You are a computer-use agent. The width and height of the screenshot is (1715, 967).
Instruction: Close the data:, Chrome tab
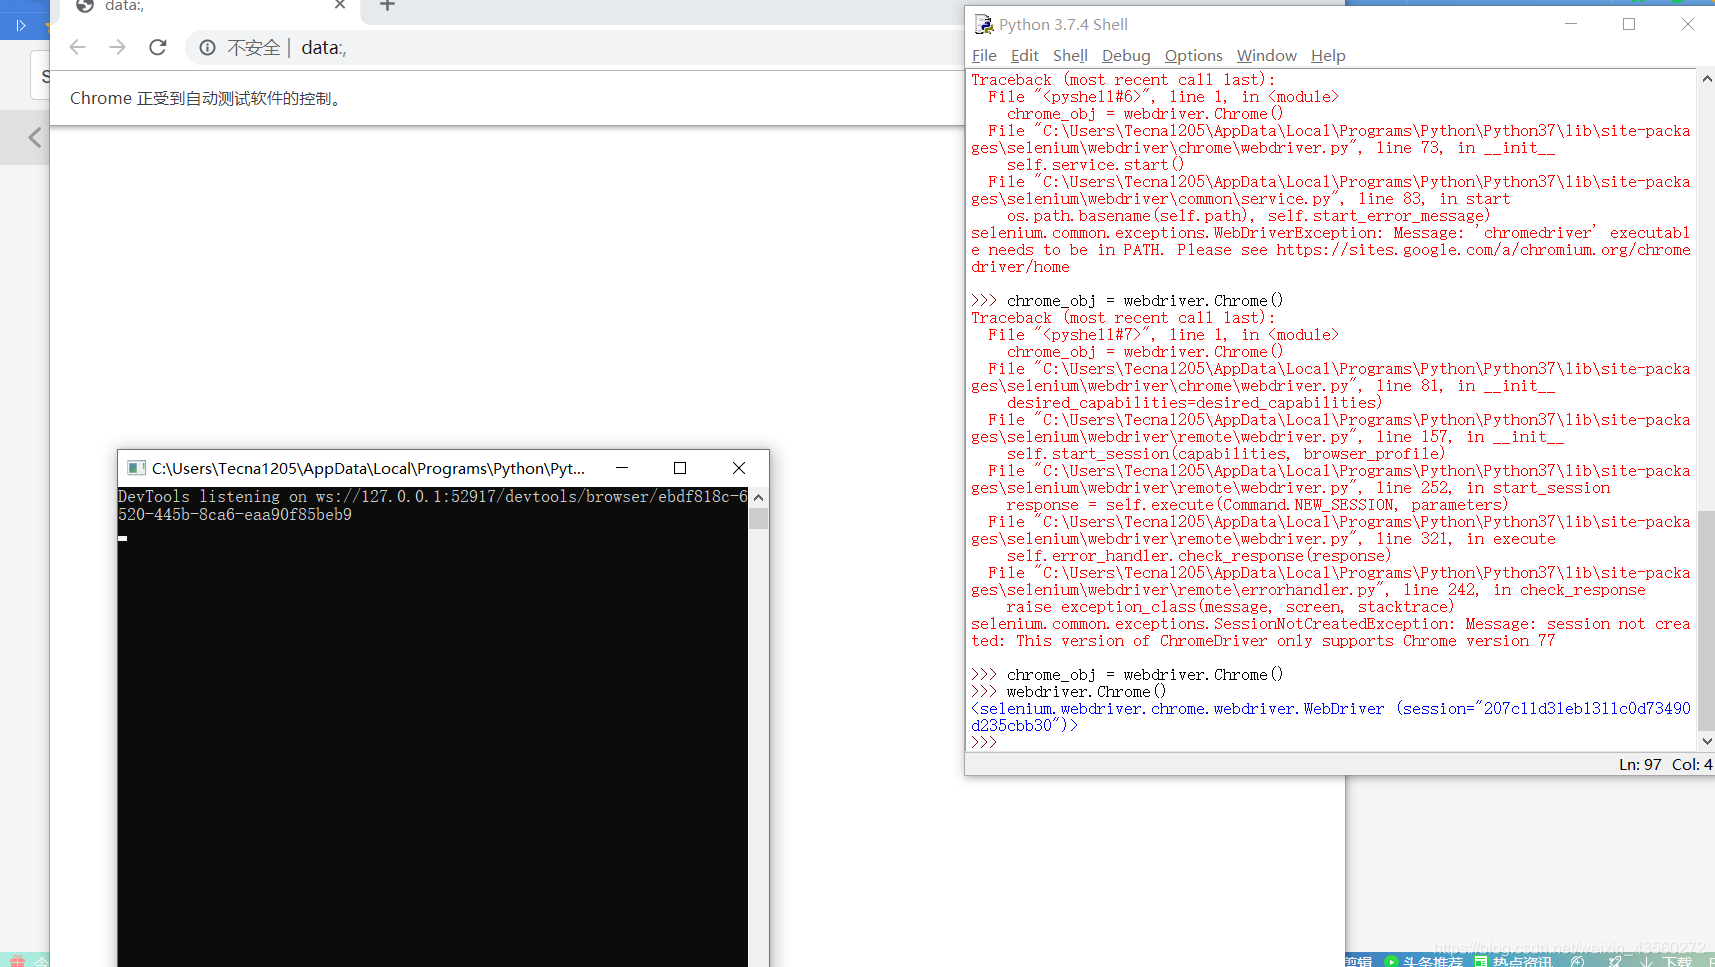pos(340,5)
